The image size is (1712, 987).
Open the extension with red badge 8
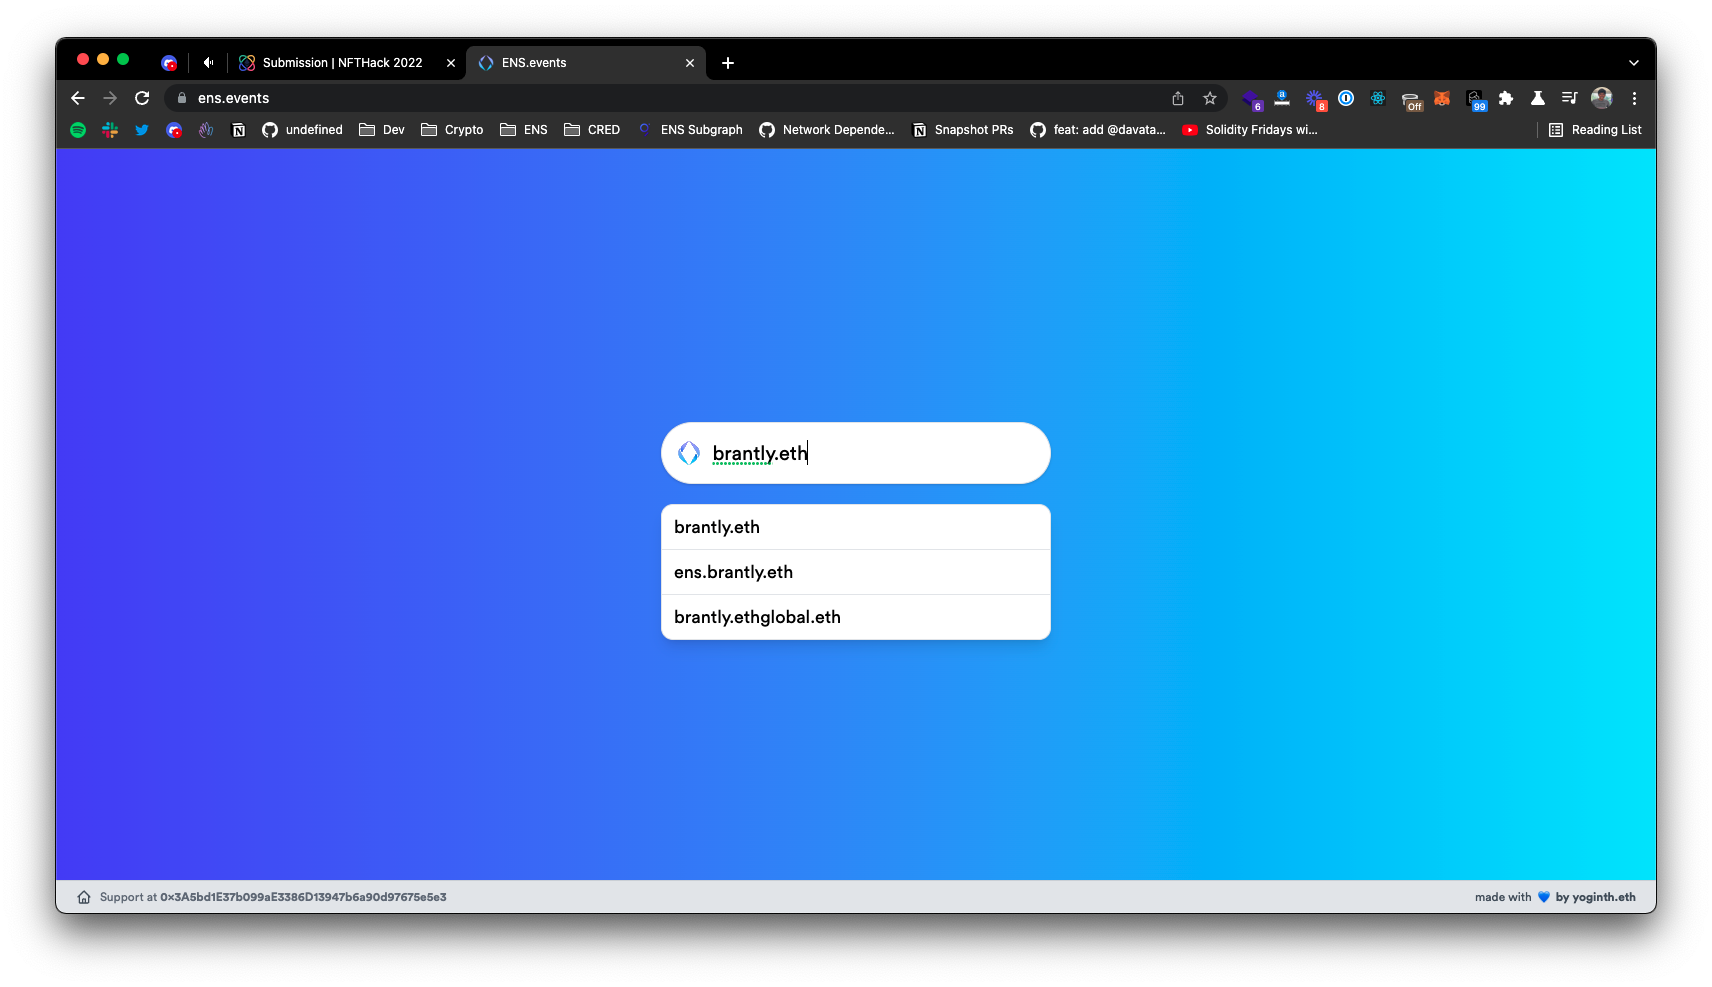click(1315, 99)
